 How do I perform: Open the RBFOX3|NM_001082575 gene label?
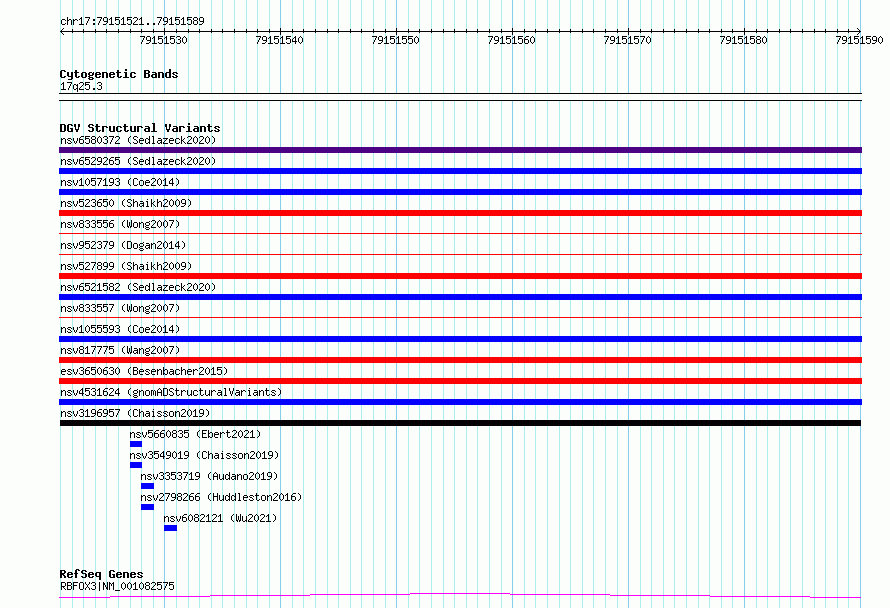pos(117,586)
